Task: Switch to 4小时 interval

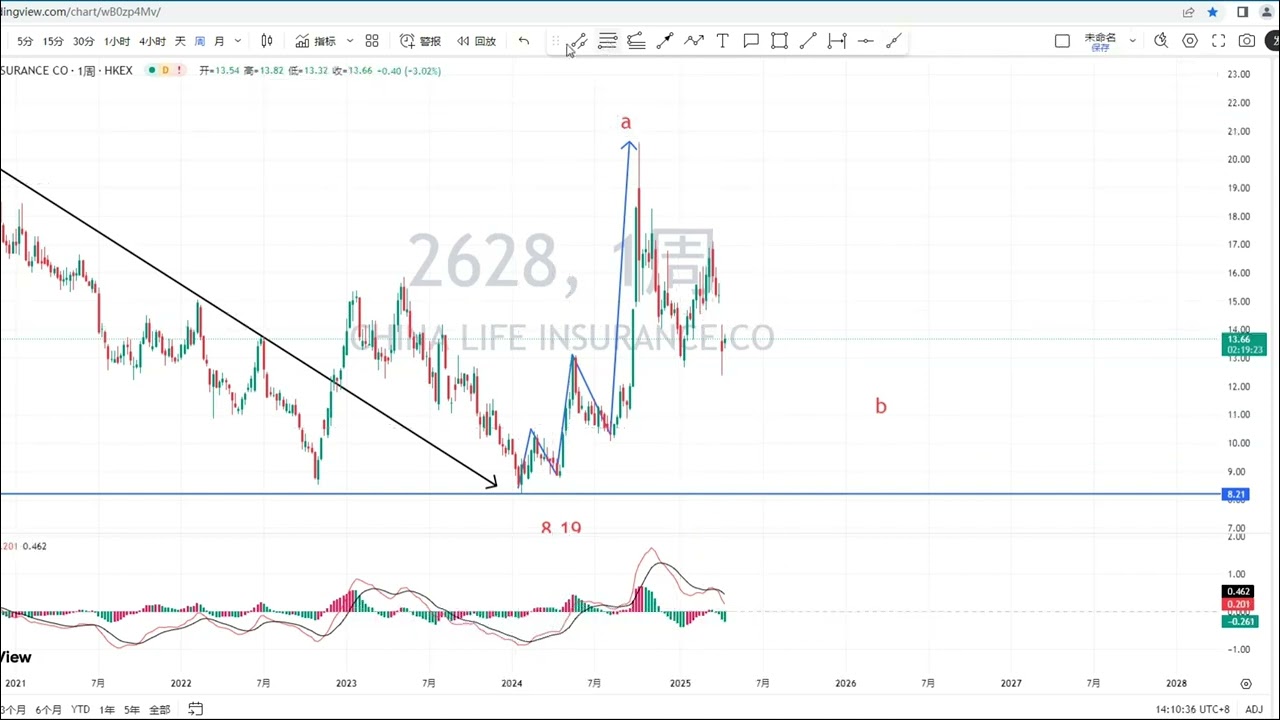Action: 152,41
